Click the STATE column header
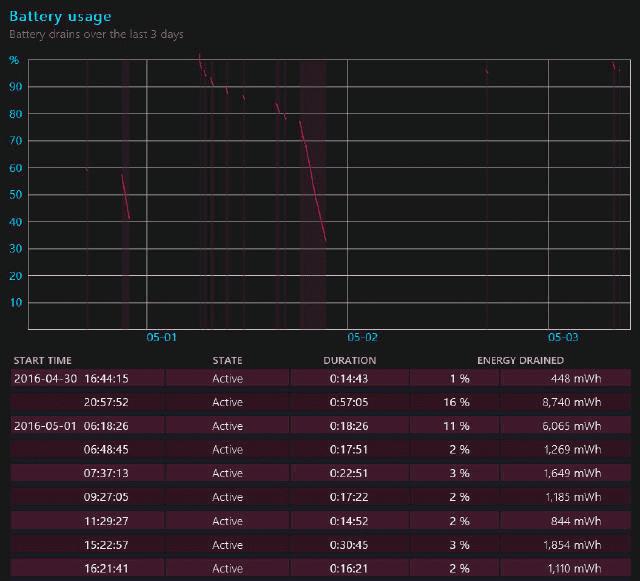 point(227,360)
